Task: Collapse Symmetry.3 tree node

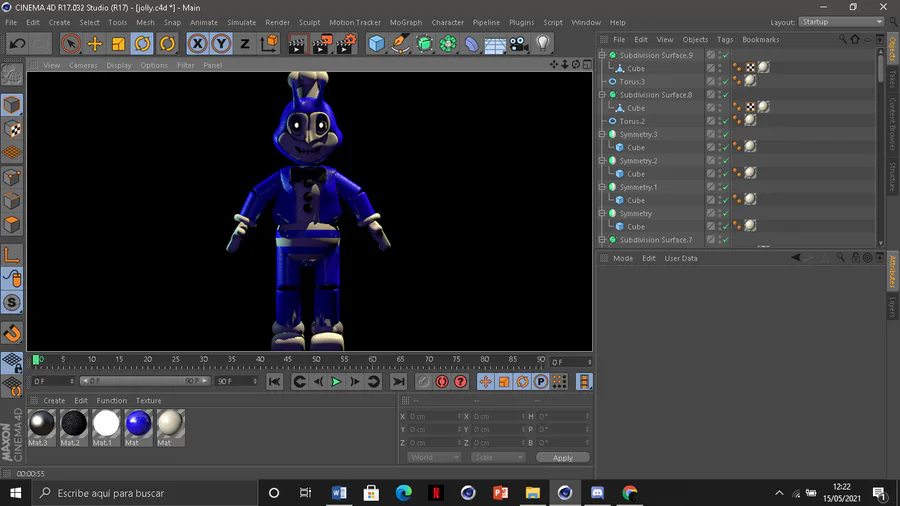Action: point(602,134)
